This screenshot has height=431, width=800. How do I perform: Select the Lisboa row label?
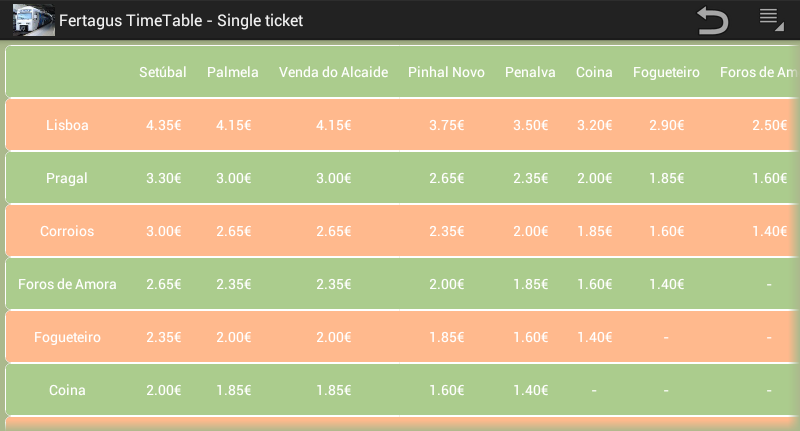point(67,125)
